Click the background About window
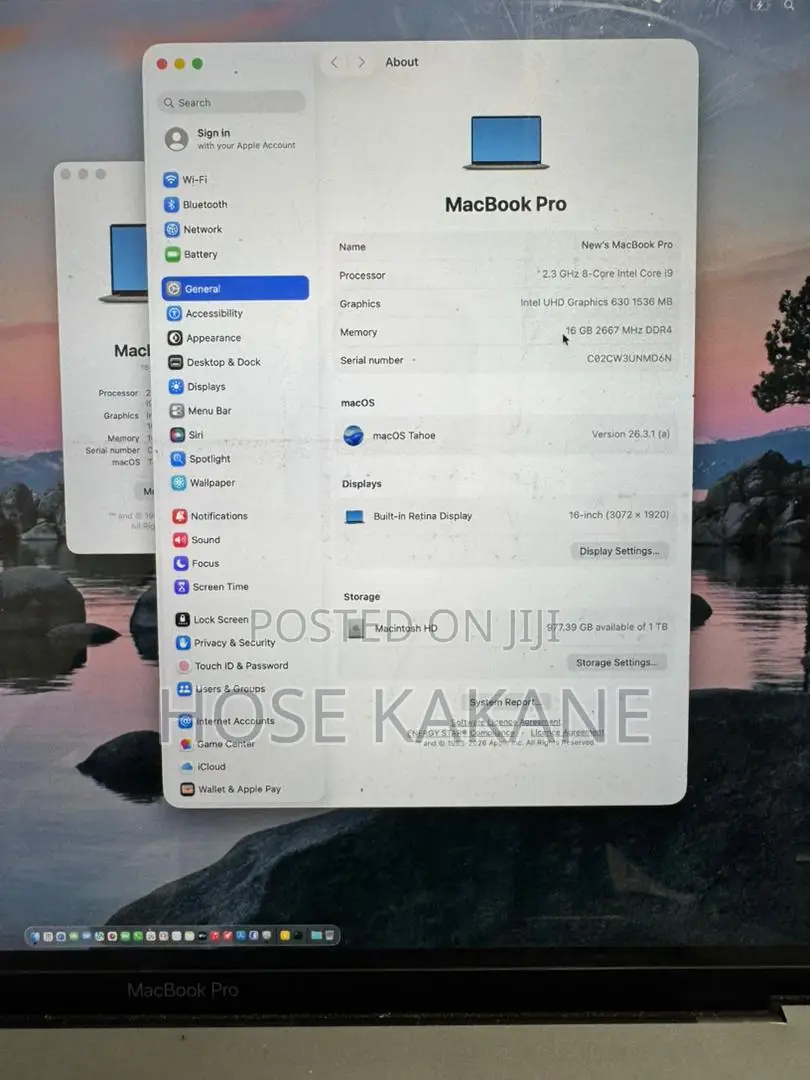The height and width of the screenshot is (1080, 810). coord(103,358)
